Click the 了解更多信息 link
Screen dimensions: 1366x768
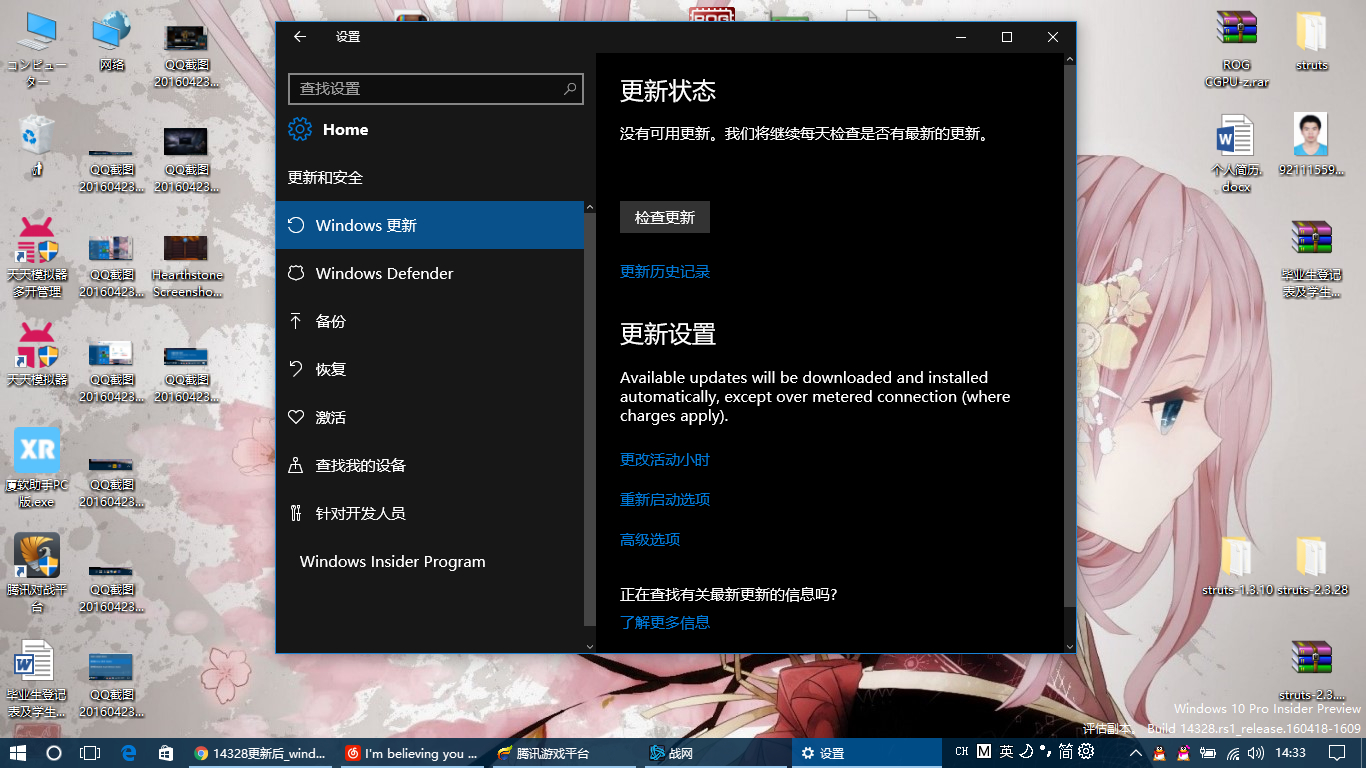coord(665,622)
